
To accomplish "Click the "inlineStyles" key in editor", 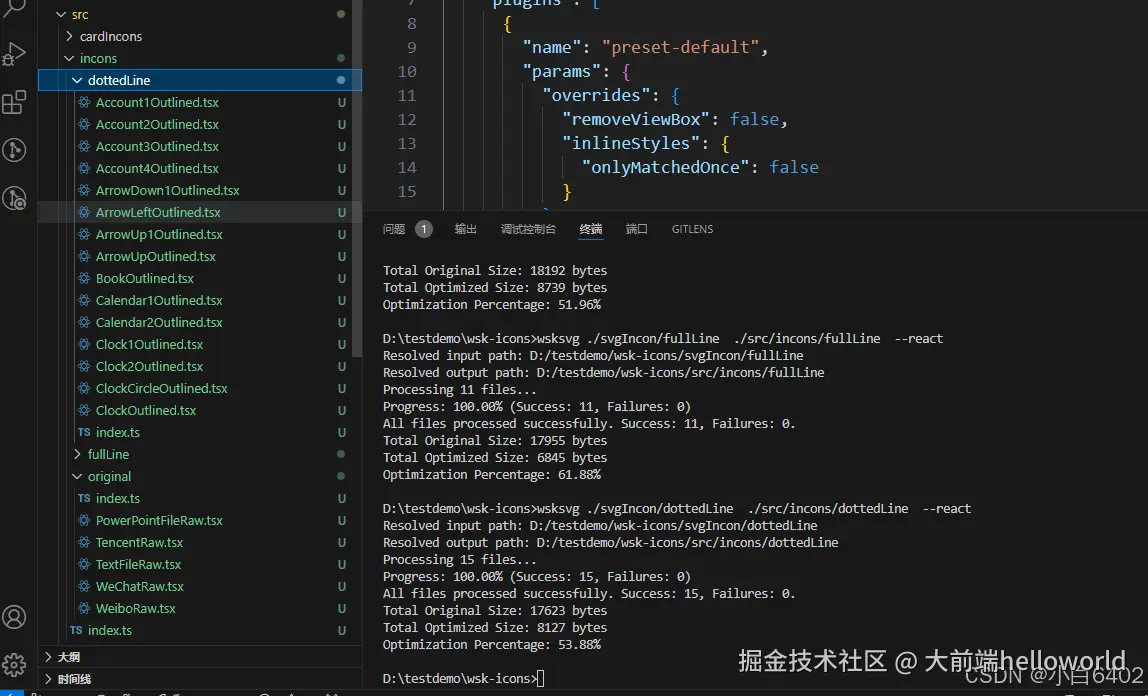I will click(630, 143).
